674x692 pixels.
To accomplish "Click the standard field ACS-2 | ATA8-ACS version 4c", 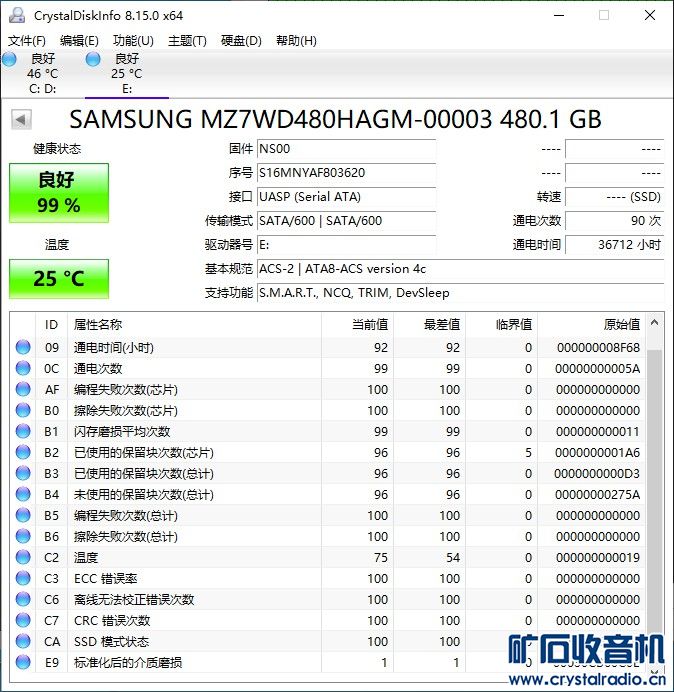I will (x=460, y=269).
